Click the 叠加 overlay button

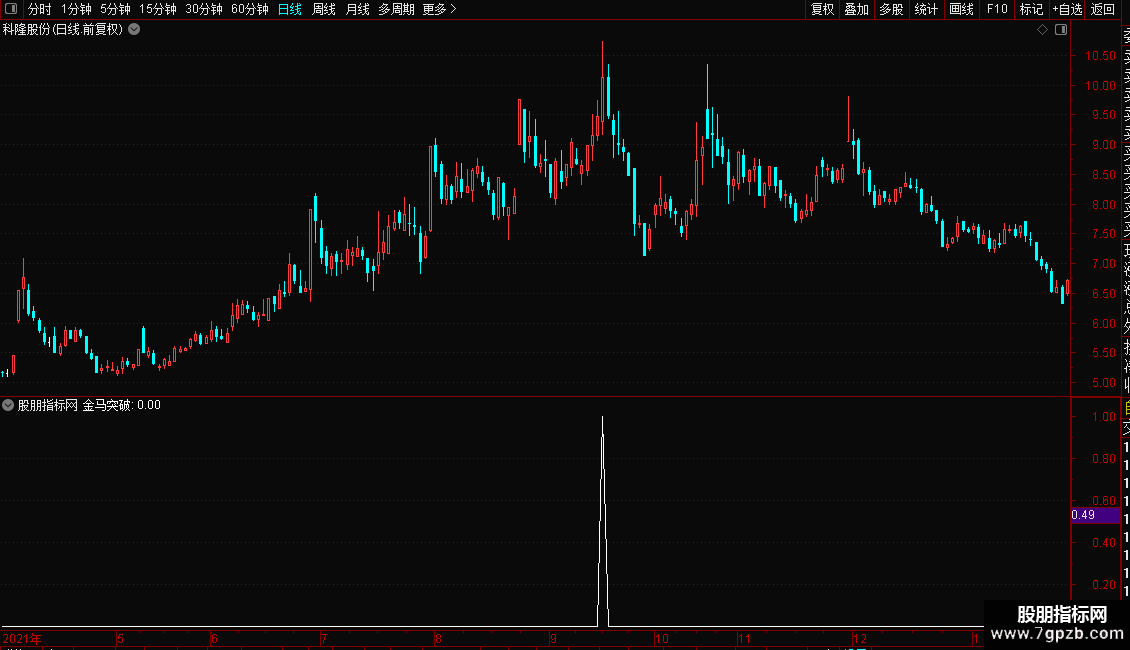(857, 9)
